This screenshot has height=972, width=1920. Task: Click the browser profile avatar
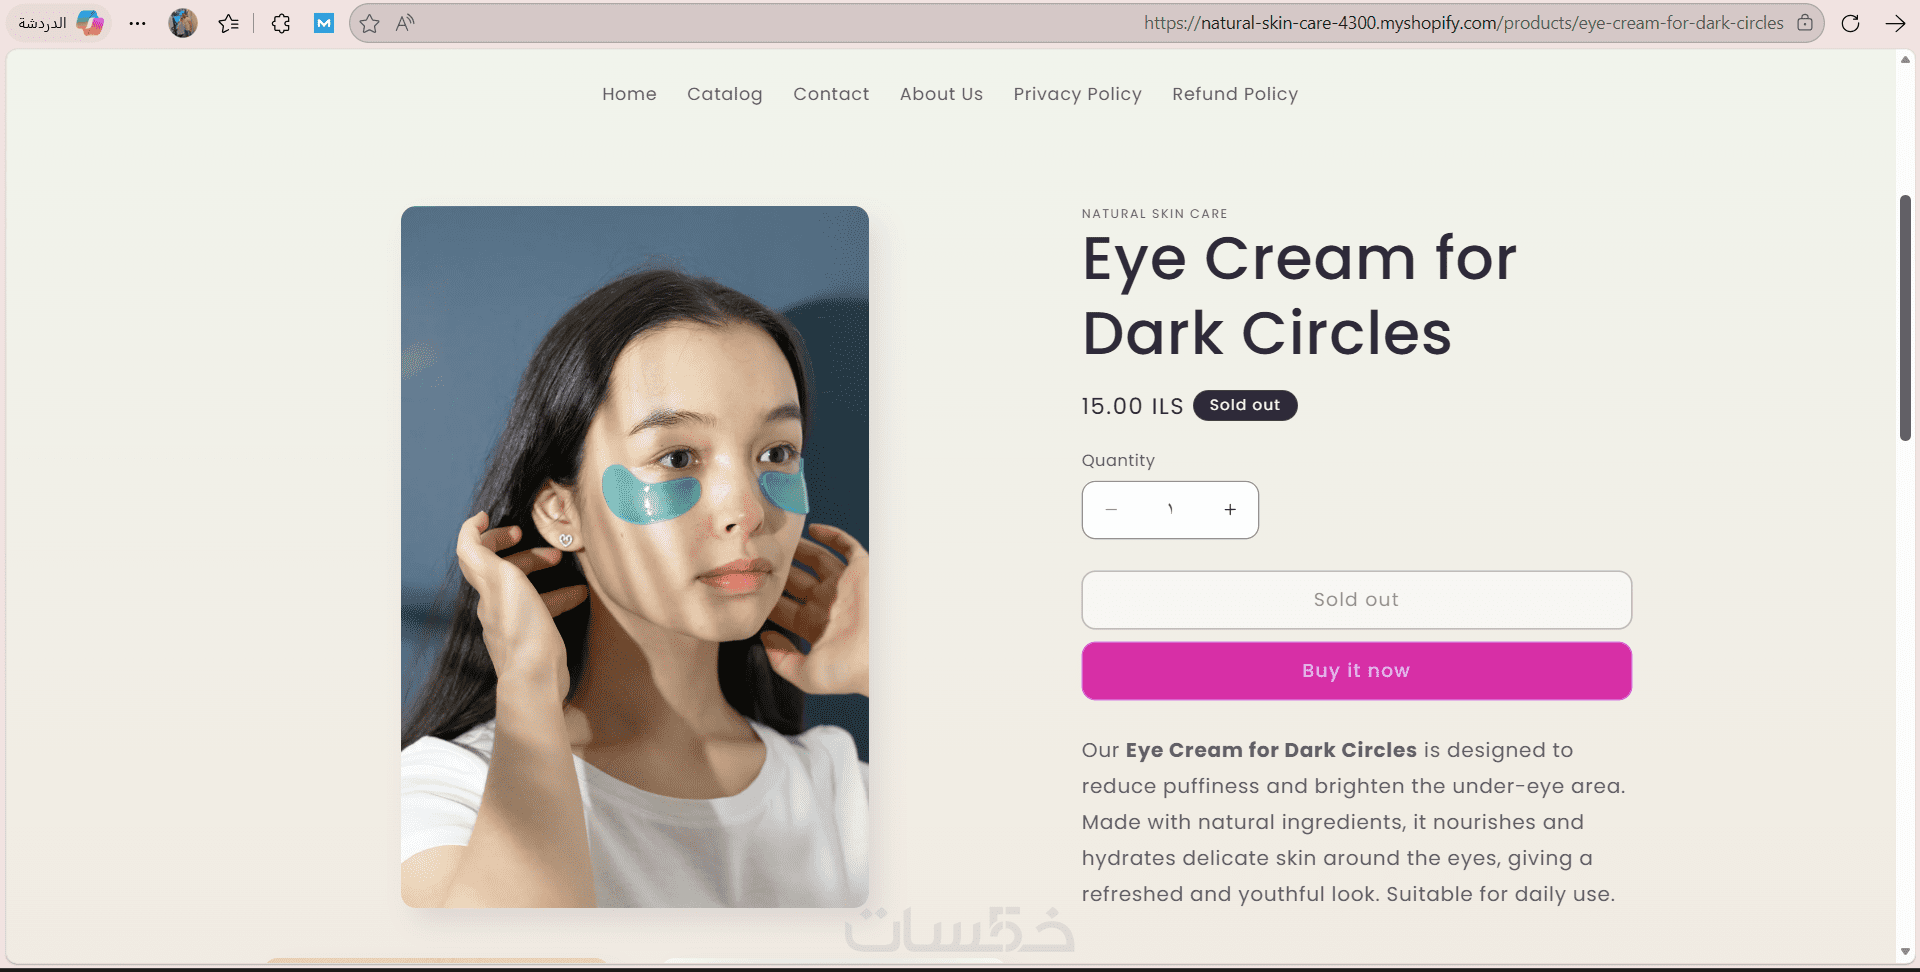[183, 23]
